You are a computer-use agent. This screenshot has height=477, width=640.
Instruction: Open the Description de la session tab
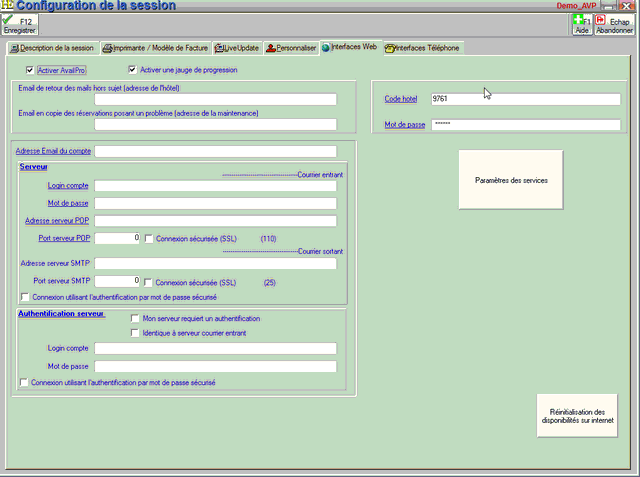point(52,47)
